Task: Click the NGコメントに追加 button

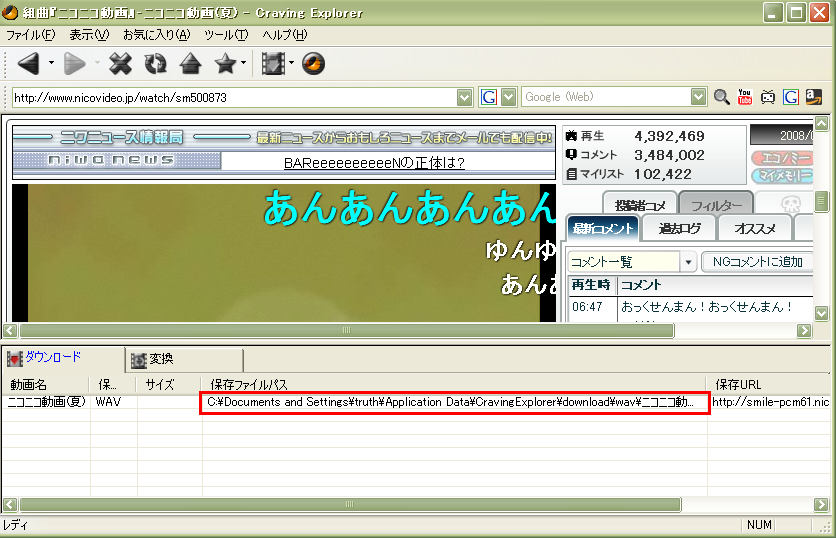Action: click(758, 262)
